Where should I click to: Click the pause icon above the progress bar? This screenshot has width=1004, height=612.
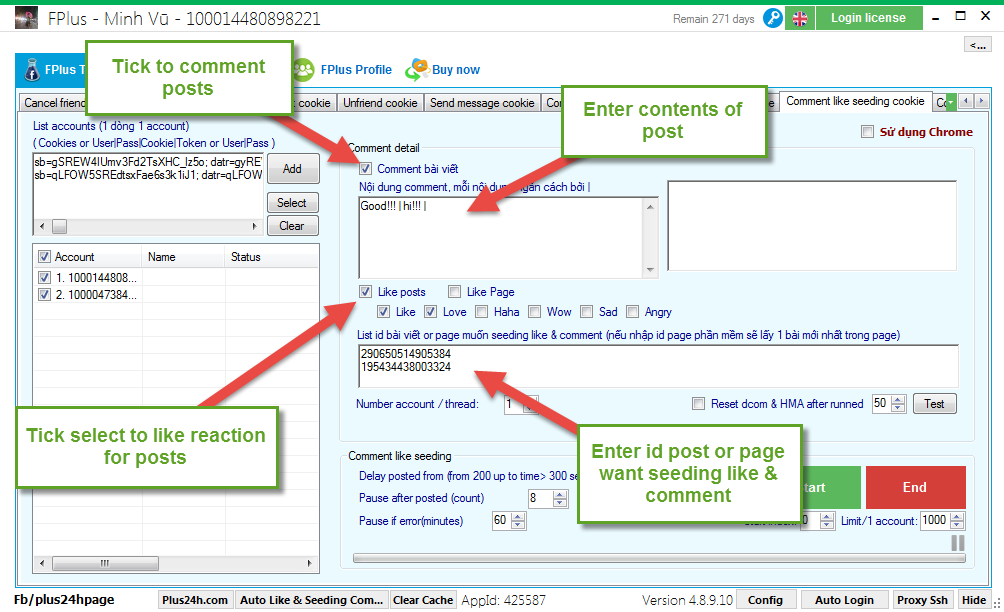click(x=958, y=543)
